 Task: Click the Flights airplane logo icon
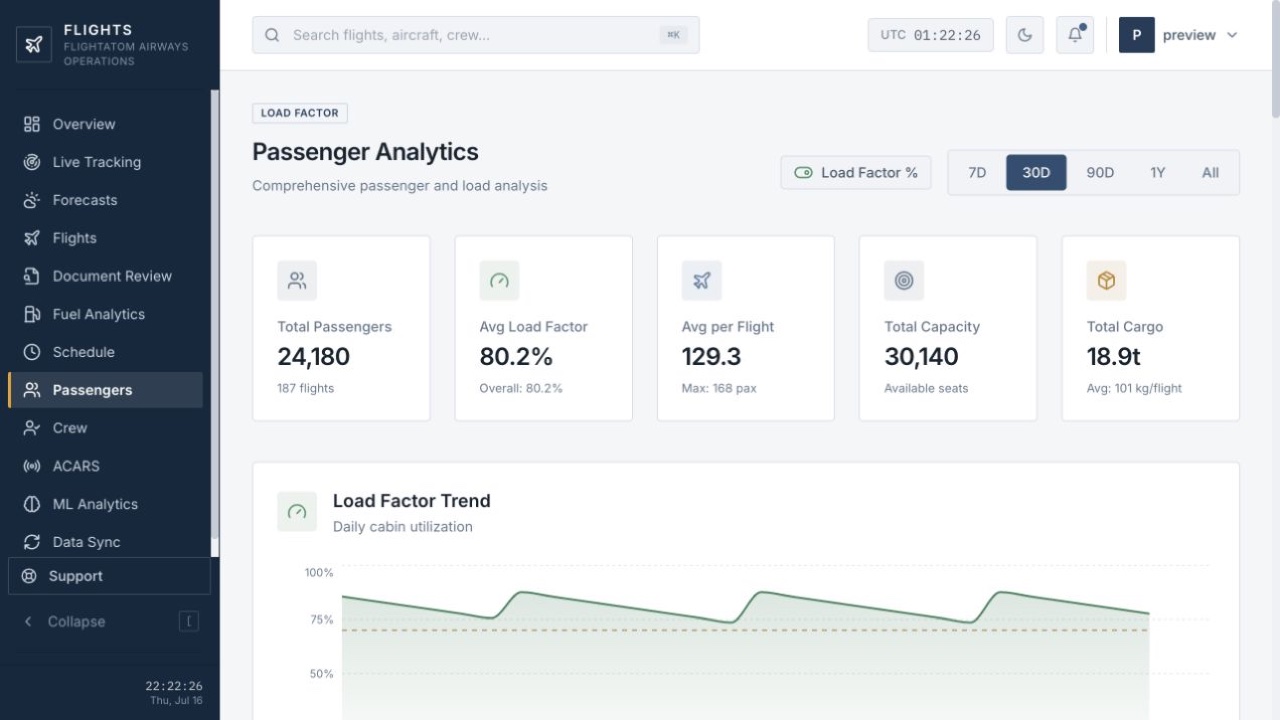[34, 44]
